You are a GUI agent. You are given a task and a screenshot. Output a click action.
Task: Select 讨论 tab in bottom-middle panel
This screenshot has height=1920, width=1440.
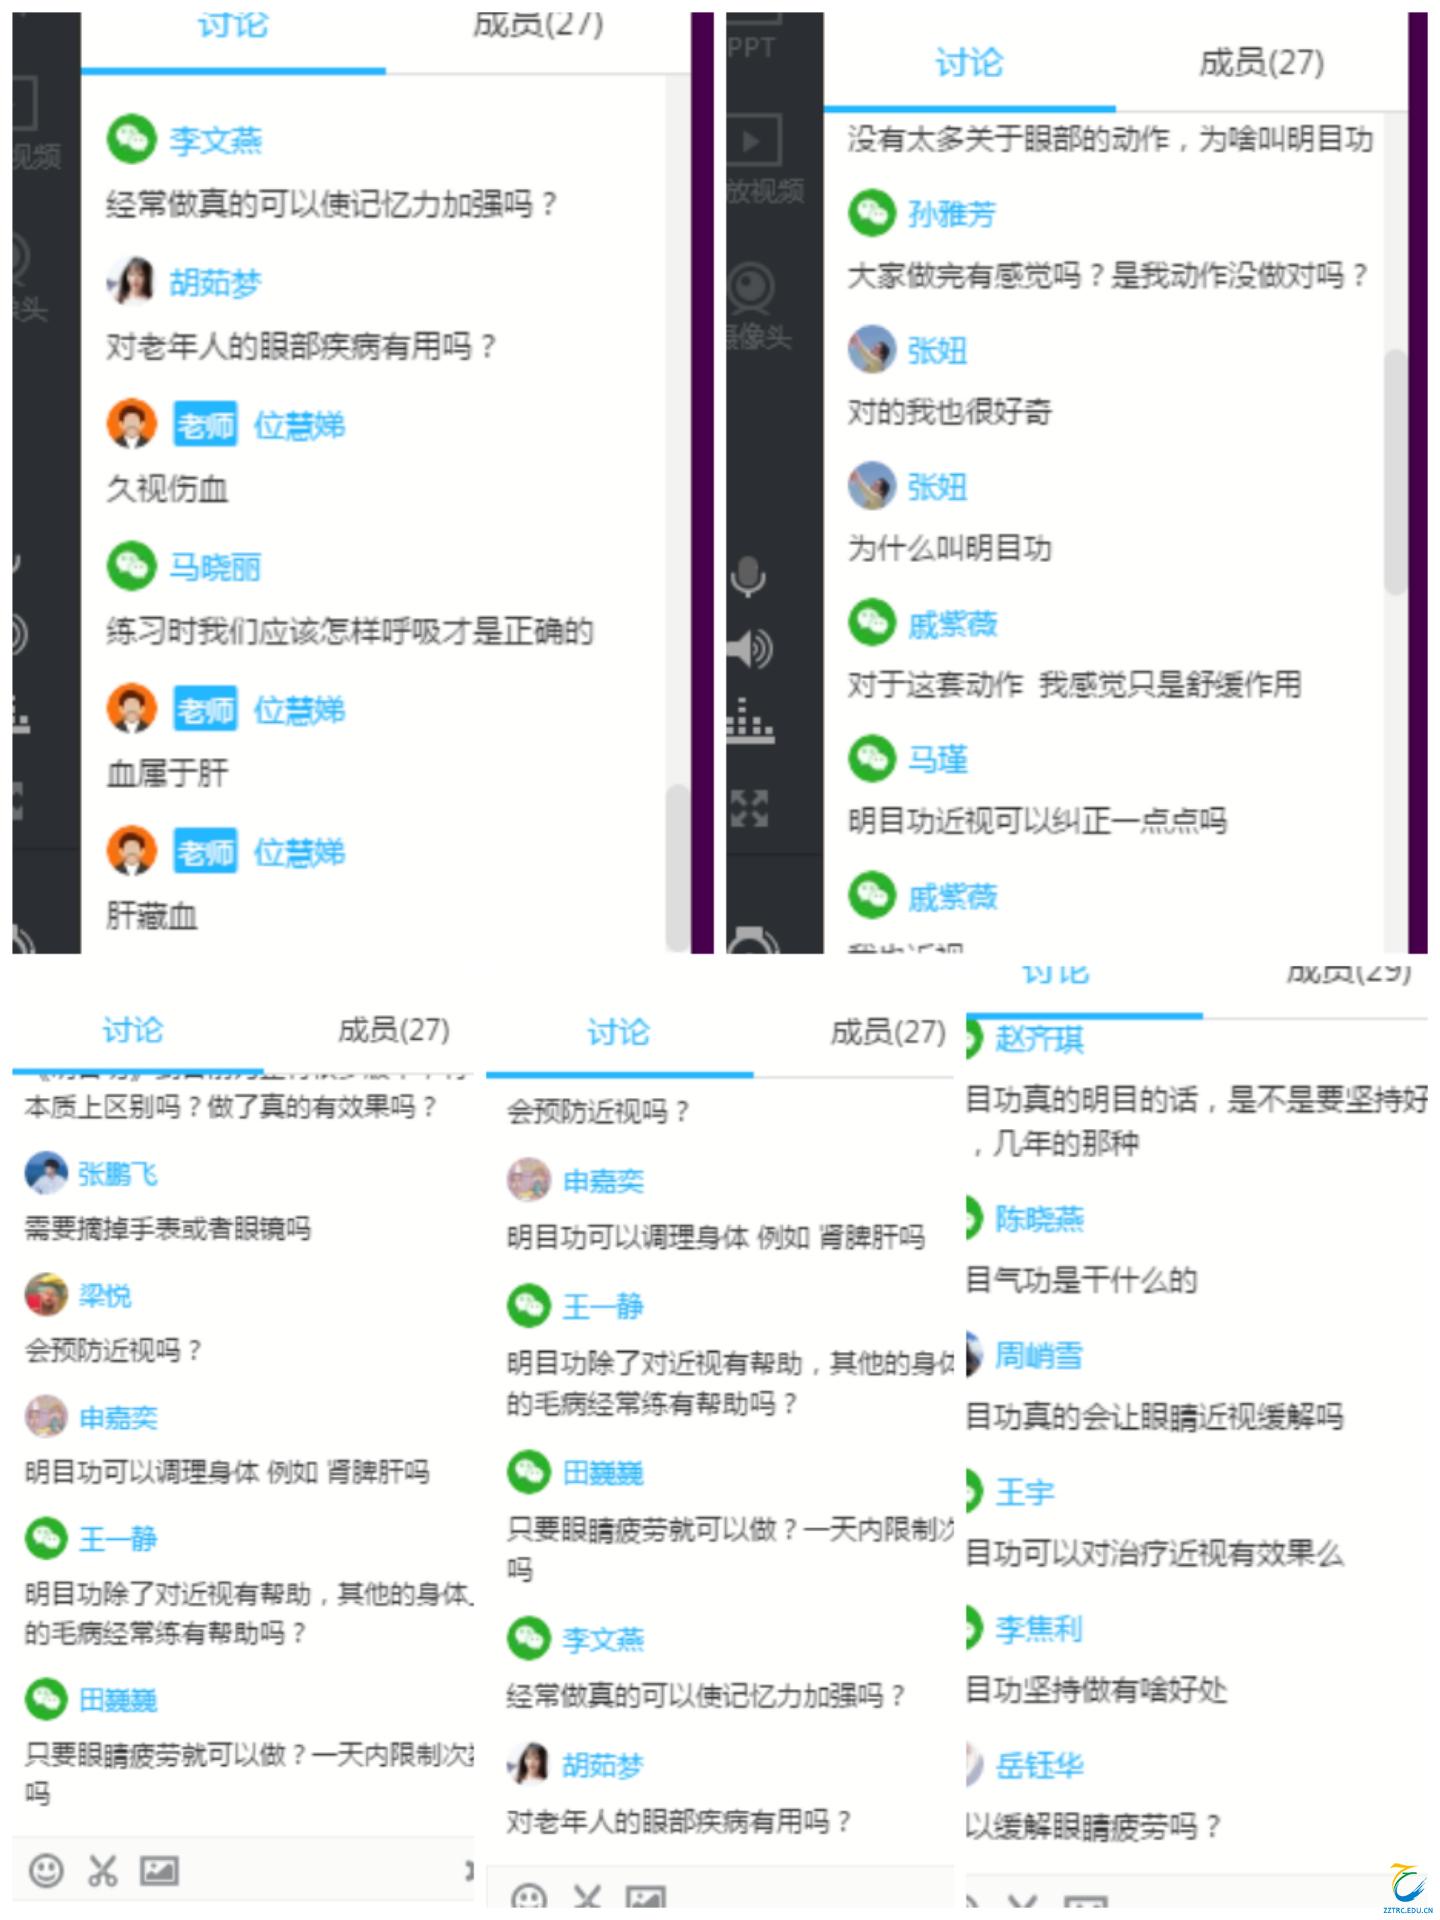pos(617,1031)
